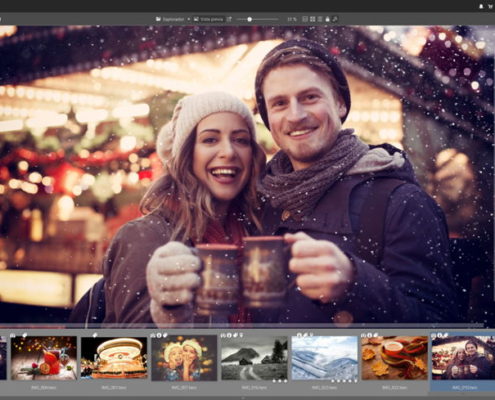This screenshot has height=400, width=495.
Task: Click the tag icon above the mulled wine thumbnail
Action: click(25, 334)
